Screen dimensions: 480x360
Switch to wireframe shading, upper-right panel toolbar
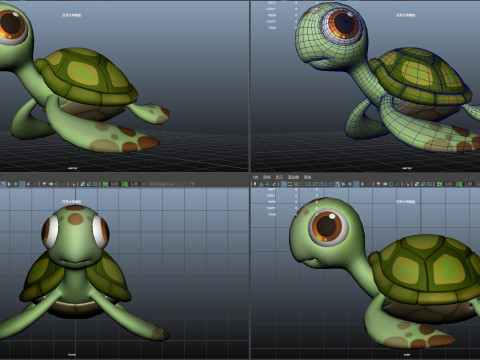coord(331,184)
